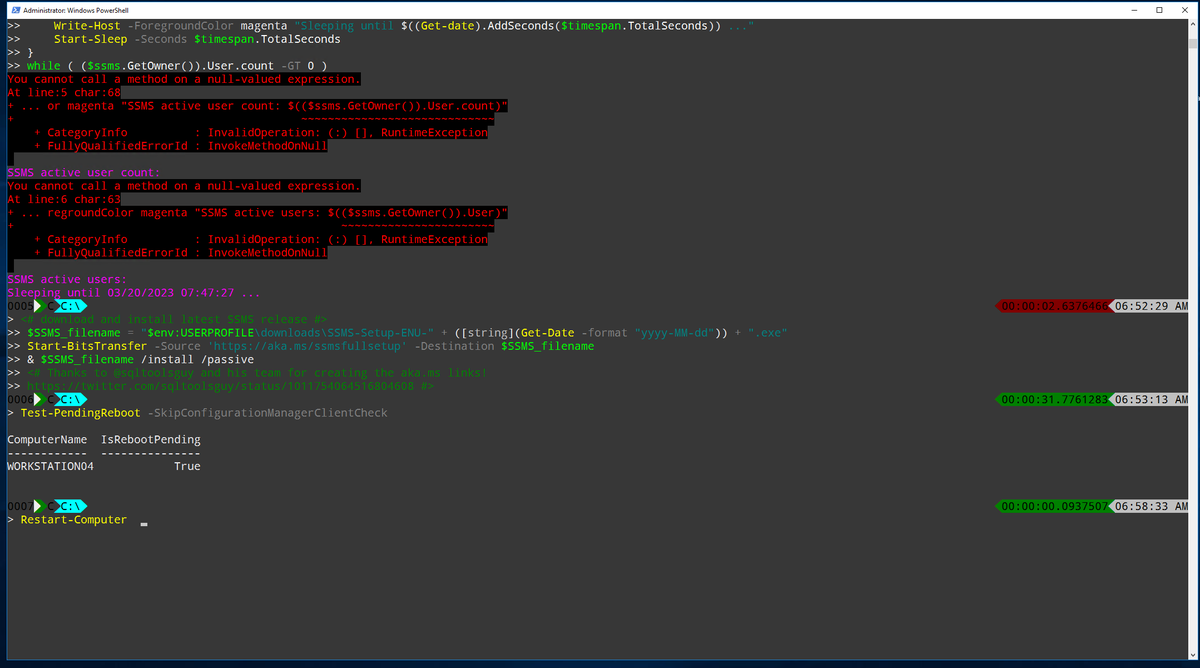
Task: Click the '-SkipConfigurationManagerClientCheck' parameter
Action: (268, 413)
